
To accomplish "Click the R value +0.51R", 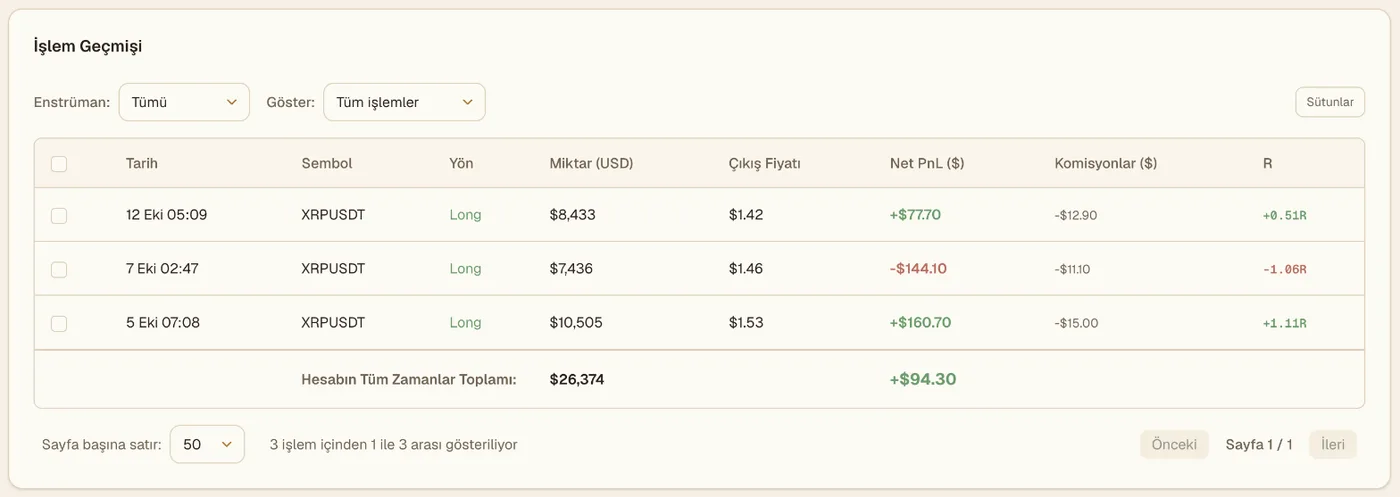I will (x=1284, y=215).
